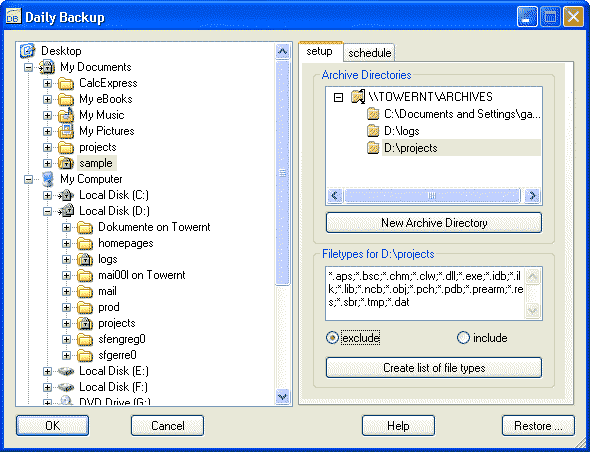
Task: Click the archive list horizontal scrollbar thumb
Action: (432, 196)
